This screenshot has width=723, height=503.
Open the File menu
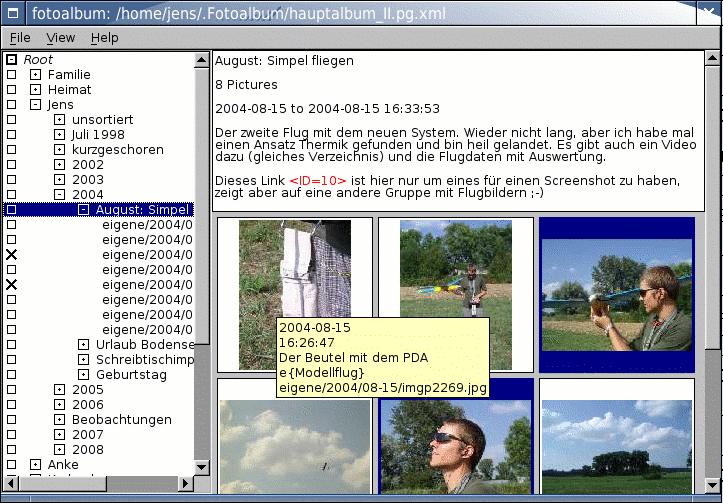pos(20,38)
